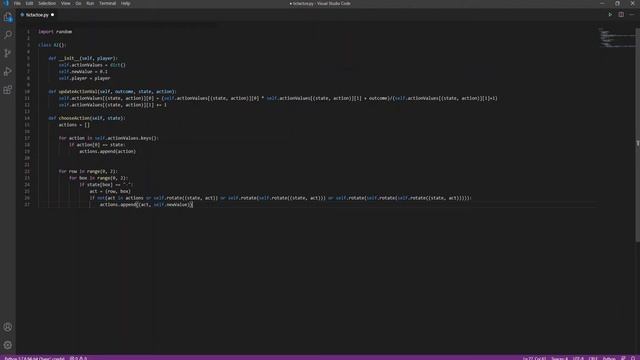The width and height of the screenshot is (640, 360).
Task: Click the Ln/Col cursor position indicator
Action: (534, 358)
